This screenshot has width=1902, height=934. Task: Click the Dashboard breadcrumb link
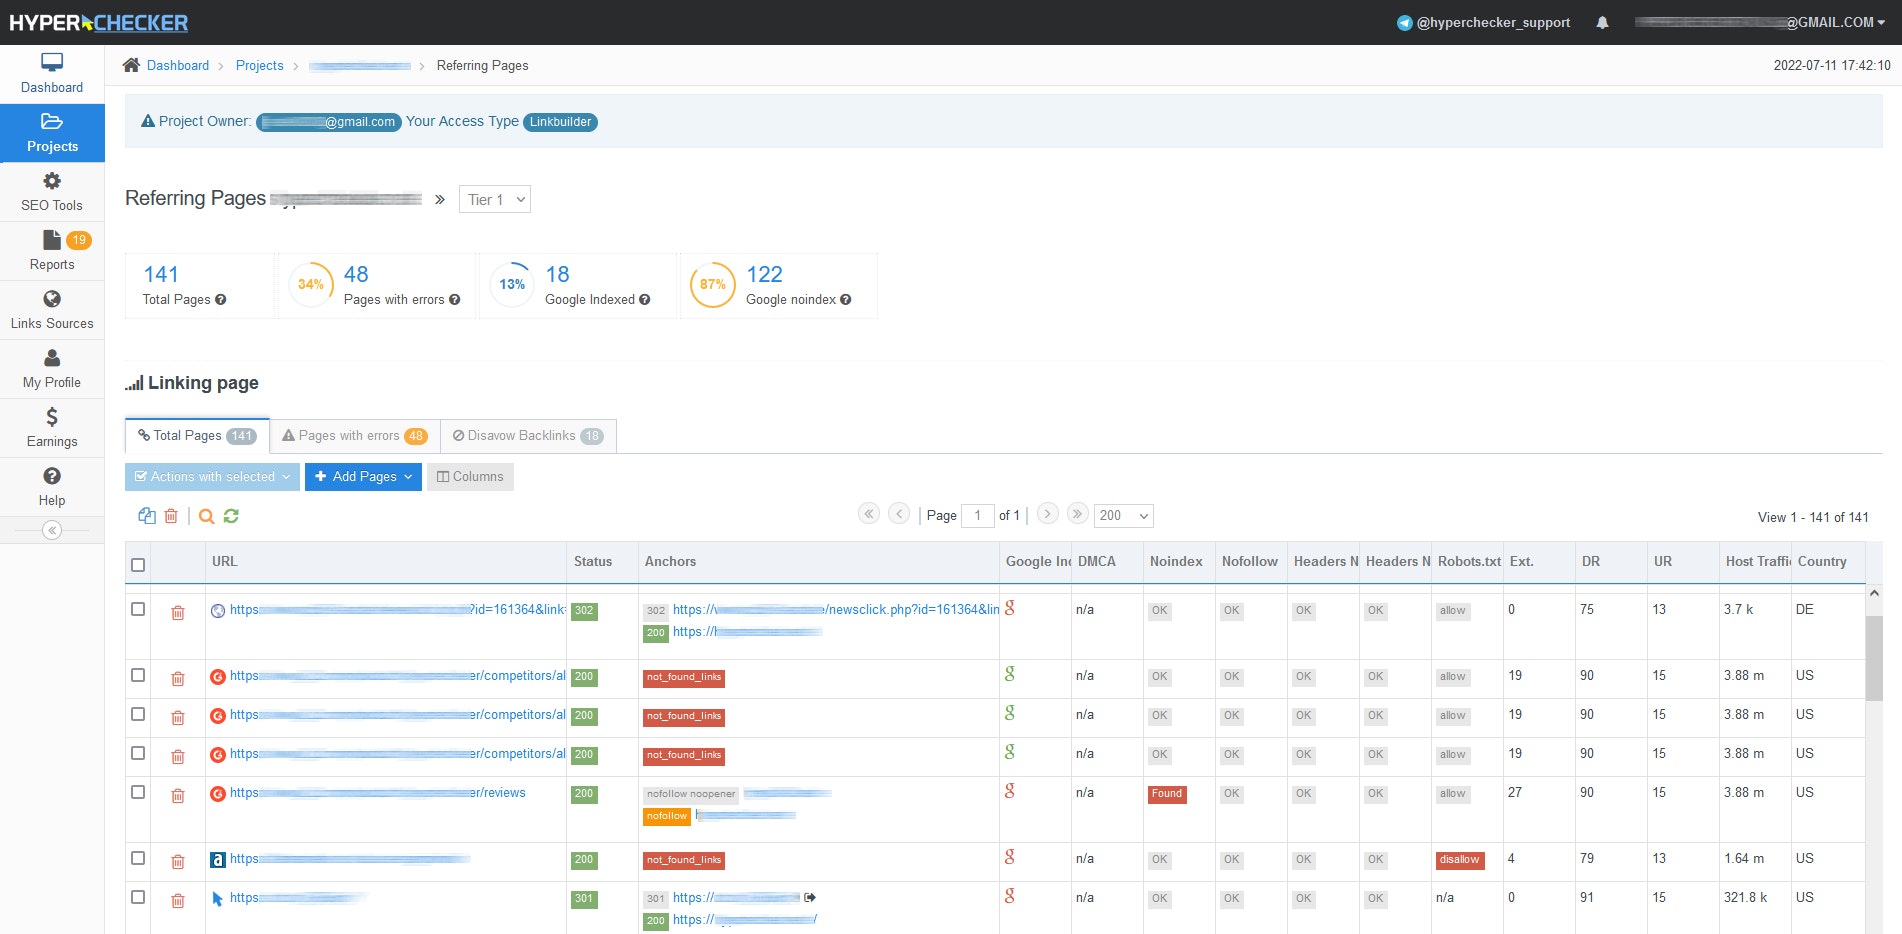point(177,66)
